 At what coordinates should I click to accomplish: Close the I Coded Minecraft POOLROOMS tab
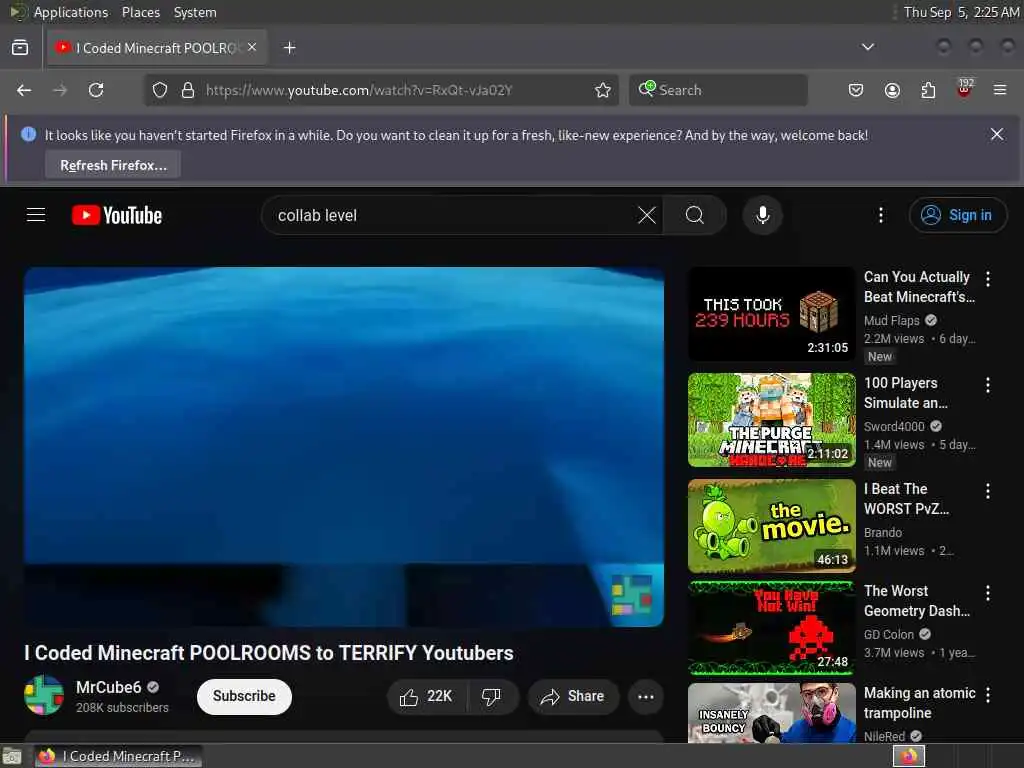tap(252, 47)
